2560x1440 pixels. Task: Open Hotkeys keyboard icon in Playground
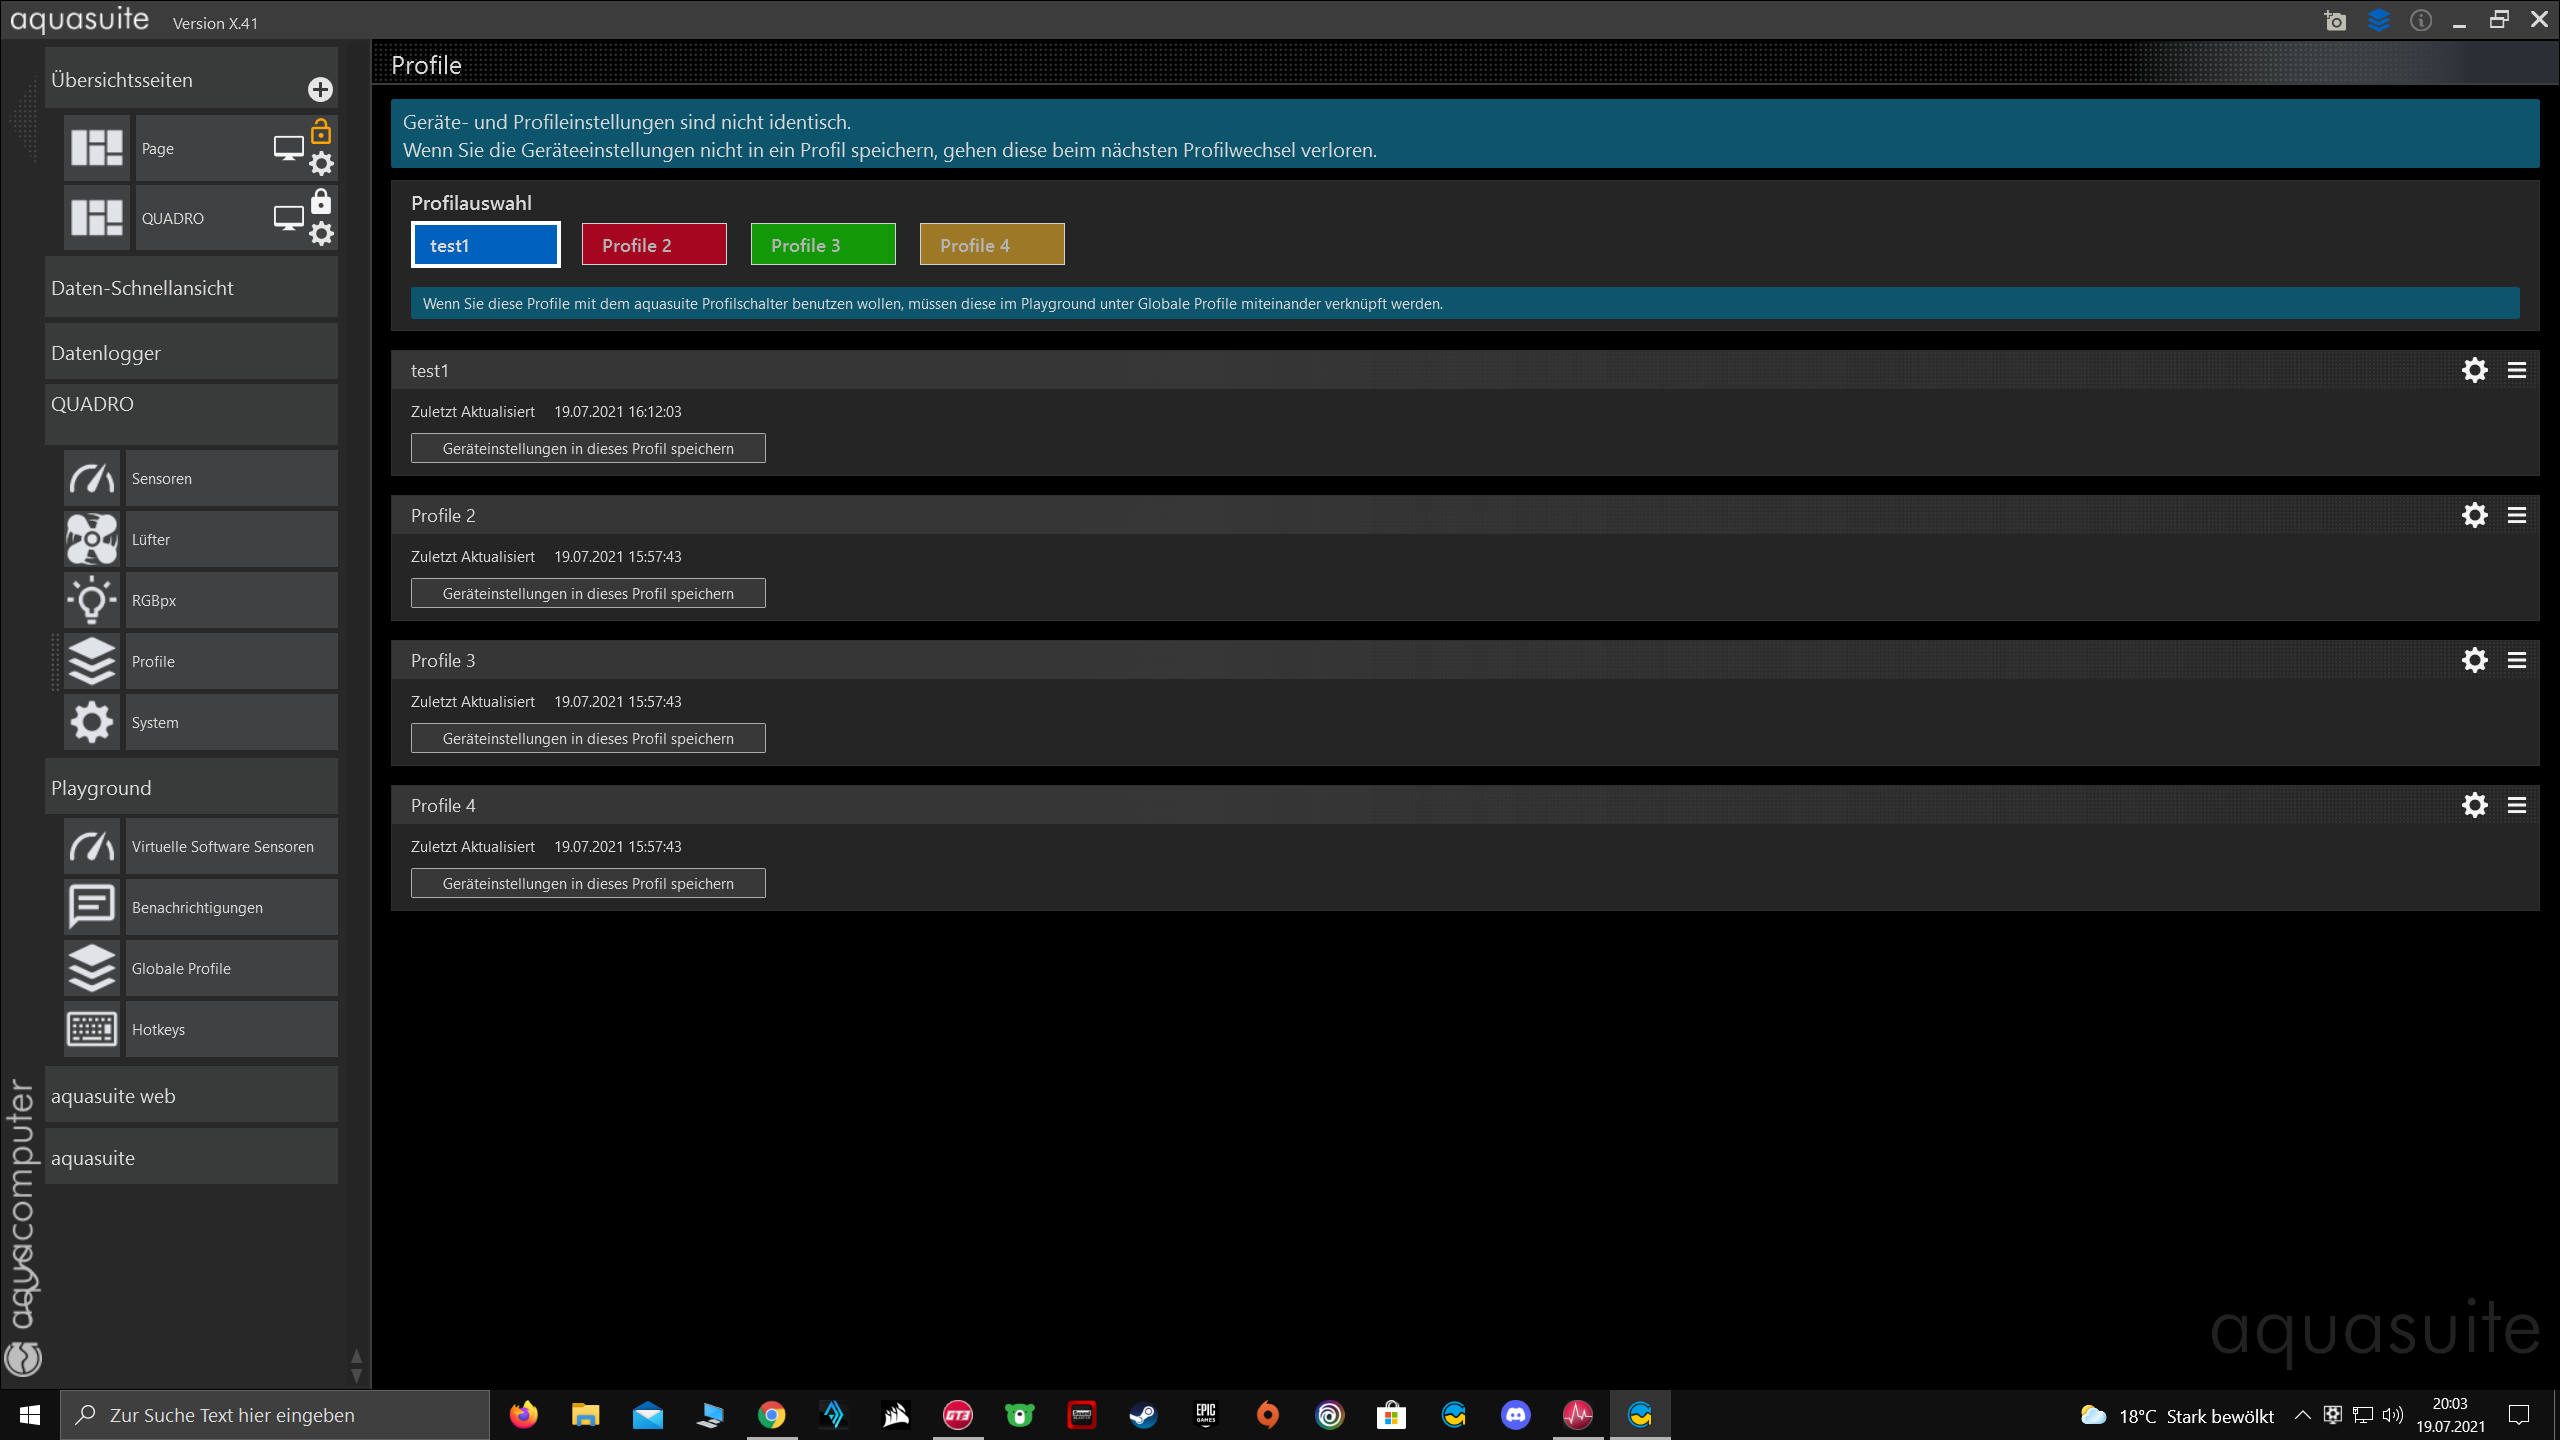pos(92,1029)
